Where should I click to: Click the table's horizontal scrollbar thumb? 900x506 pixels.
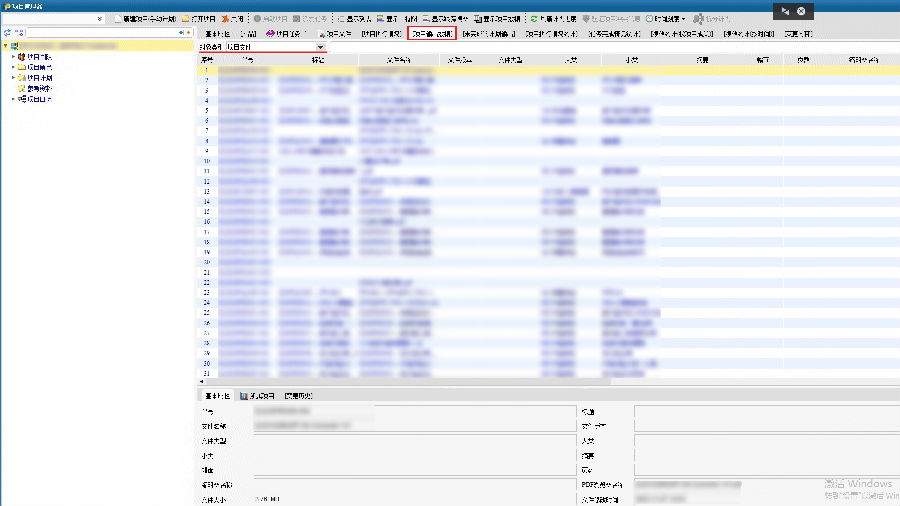(408, 382)
